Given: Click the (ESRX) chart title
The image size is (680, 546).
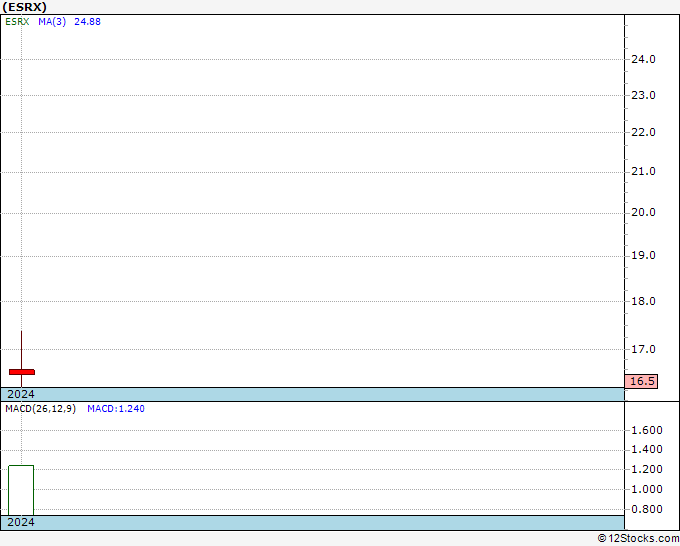Looking at the screenshot, I should pos(25,7).
